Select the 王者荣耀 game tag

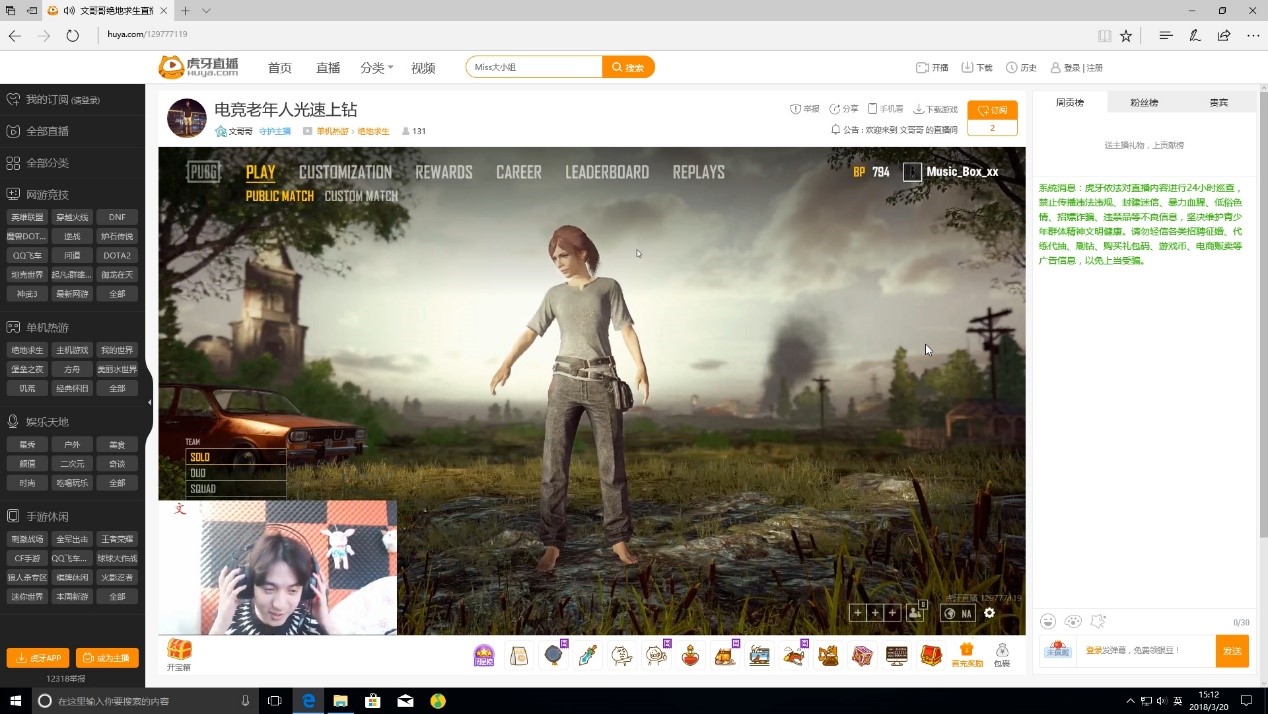[x=117, y=539]
